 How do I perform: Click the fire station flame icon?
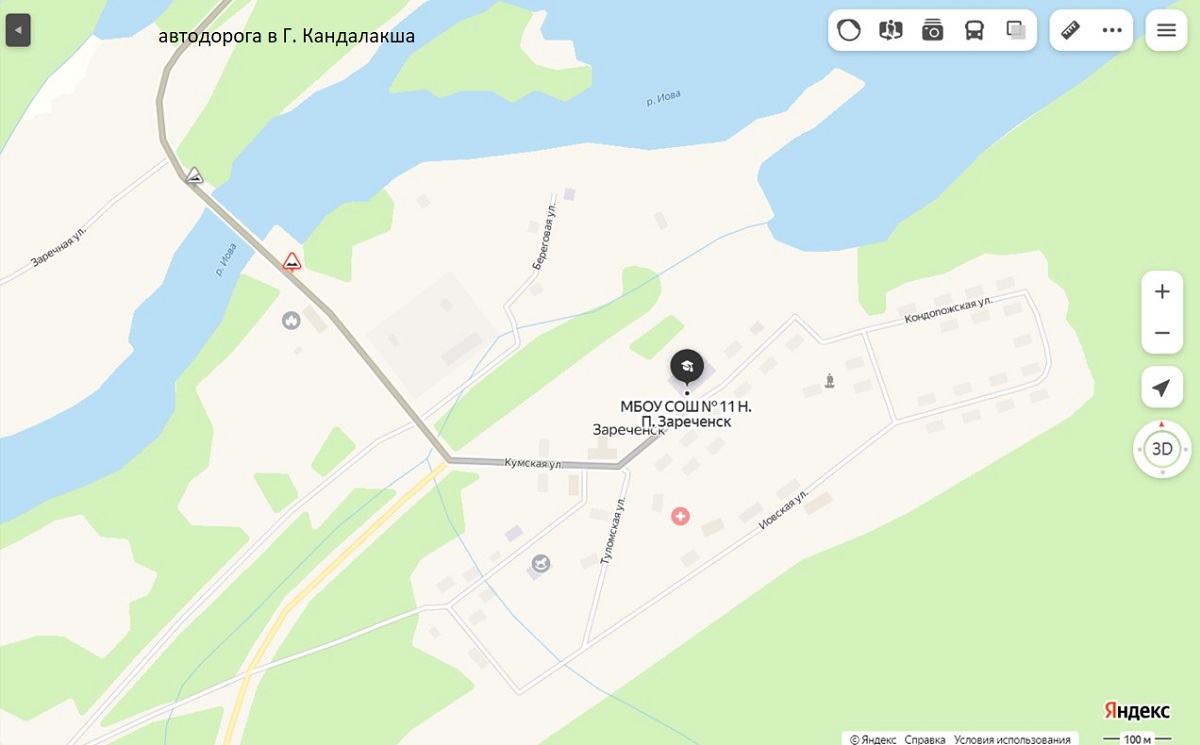coord(291,321)
